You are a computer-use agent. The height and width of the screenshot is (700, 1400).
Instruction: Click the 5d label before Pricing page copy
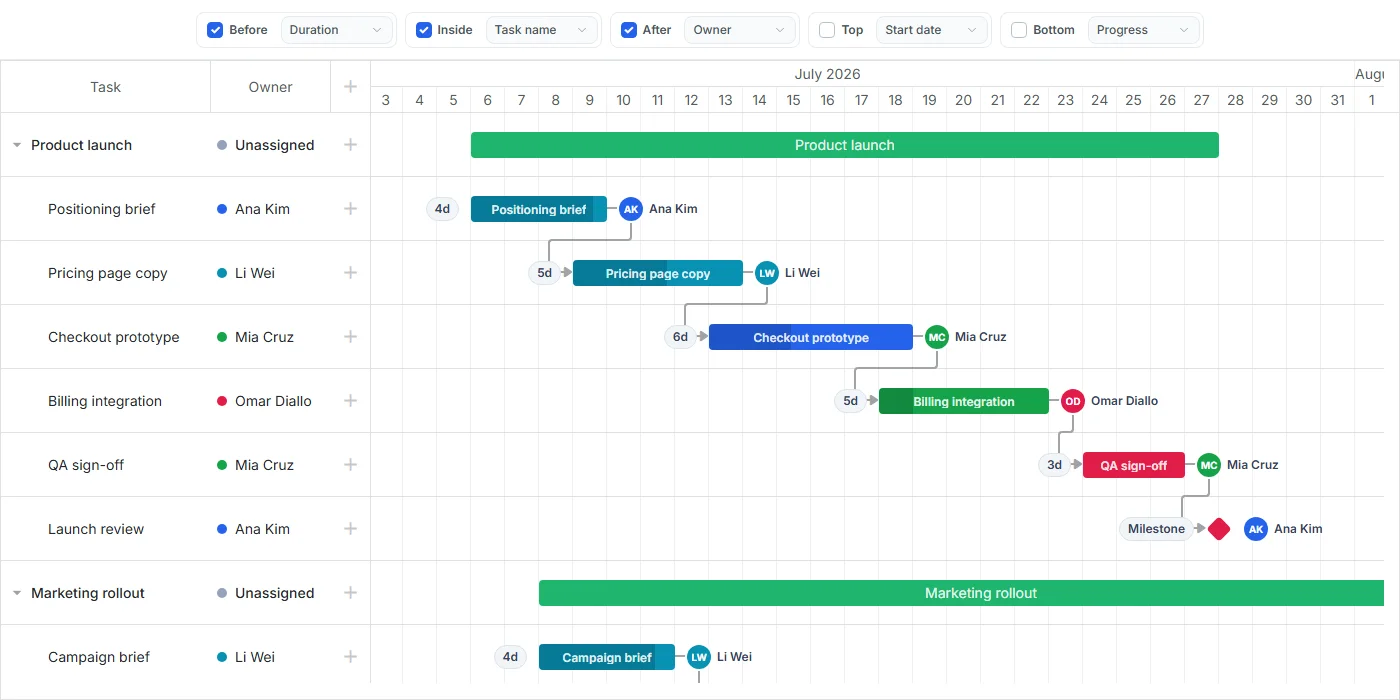pyautogui.click(x=544, y=273)
